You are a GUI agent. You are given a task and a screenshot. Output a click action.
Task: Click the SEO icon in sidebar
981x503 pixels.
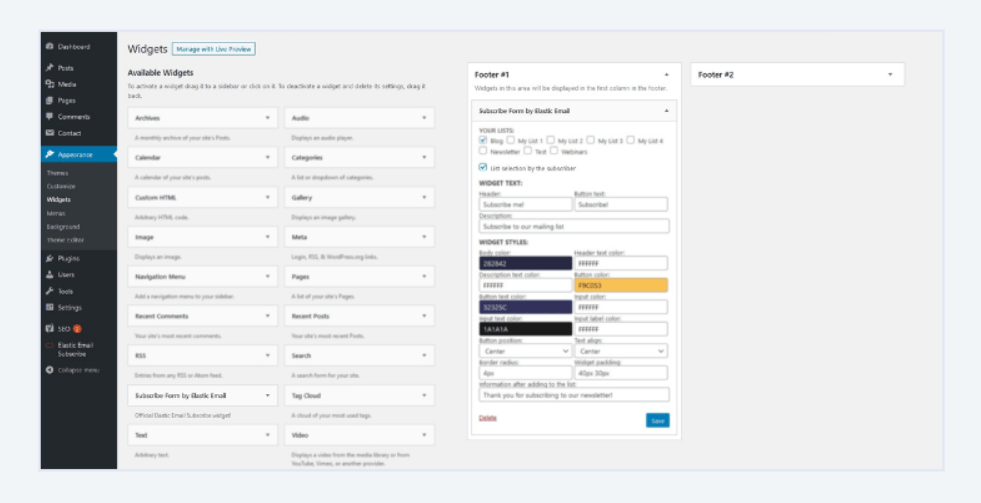50,328
